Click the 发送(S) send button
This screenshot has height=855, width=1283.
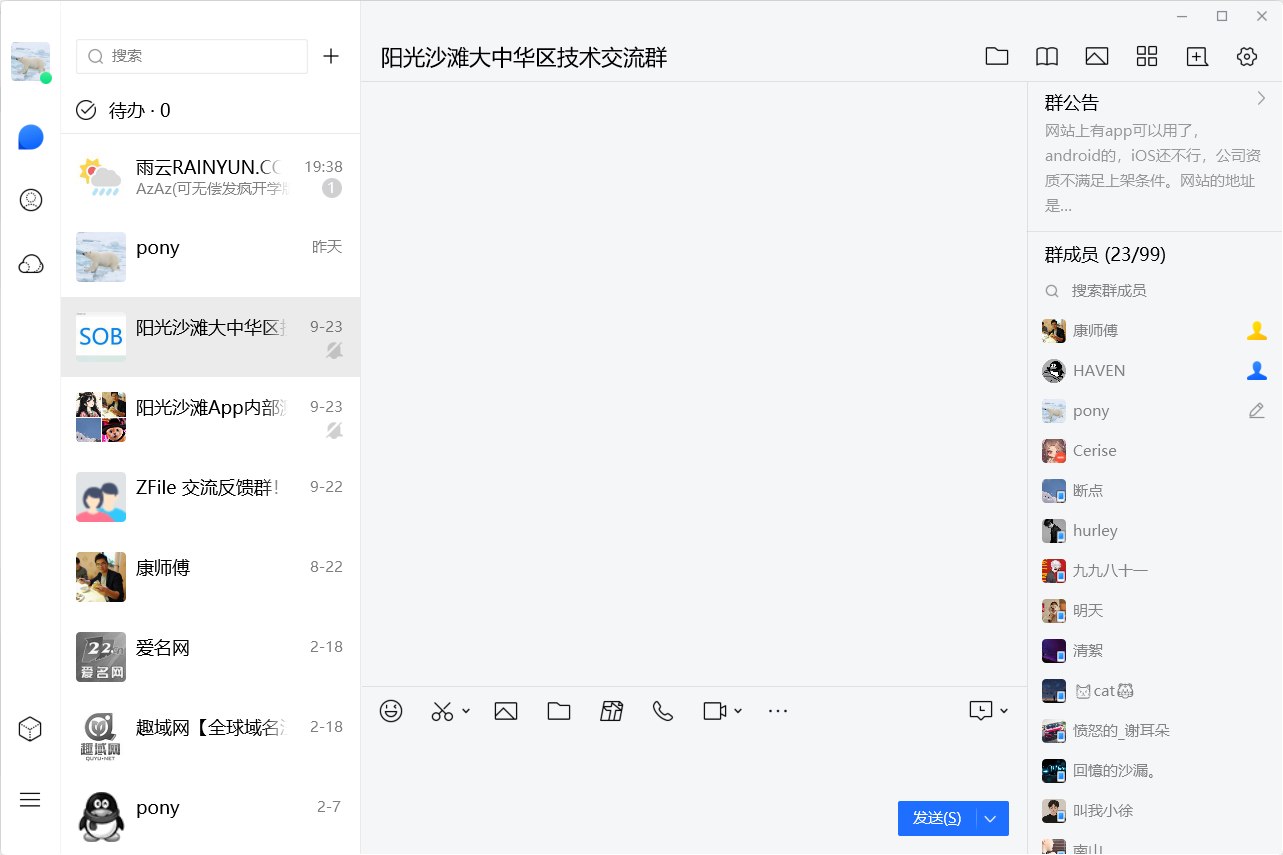937,818
